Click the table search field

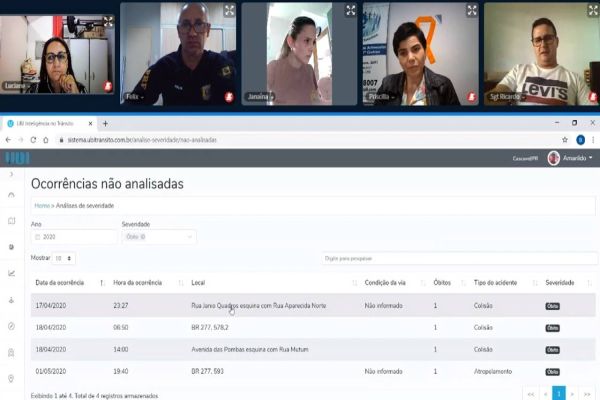point(400,258)
